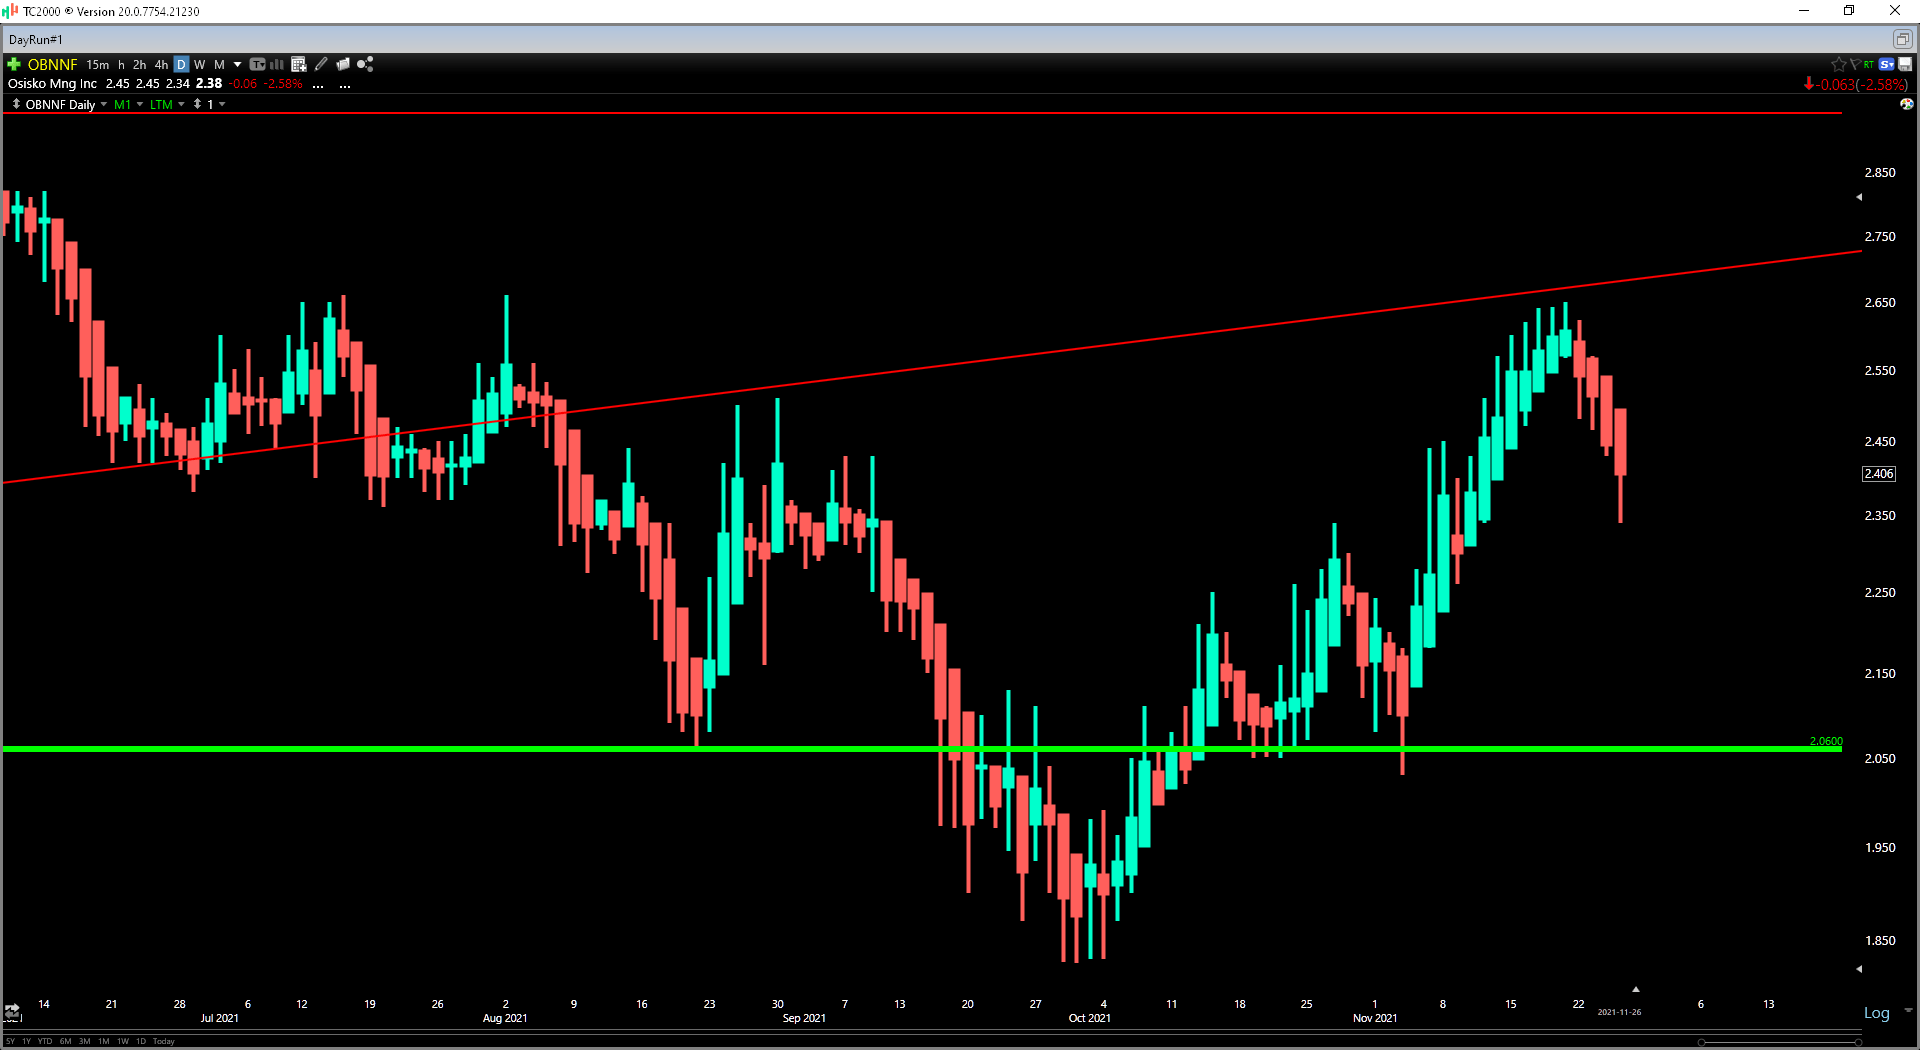Click the Osisko Mng Inc company name
Image resolution: width=1920 pixels, height=1050 pixels.
click(53, 84)
